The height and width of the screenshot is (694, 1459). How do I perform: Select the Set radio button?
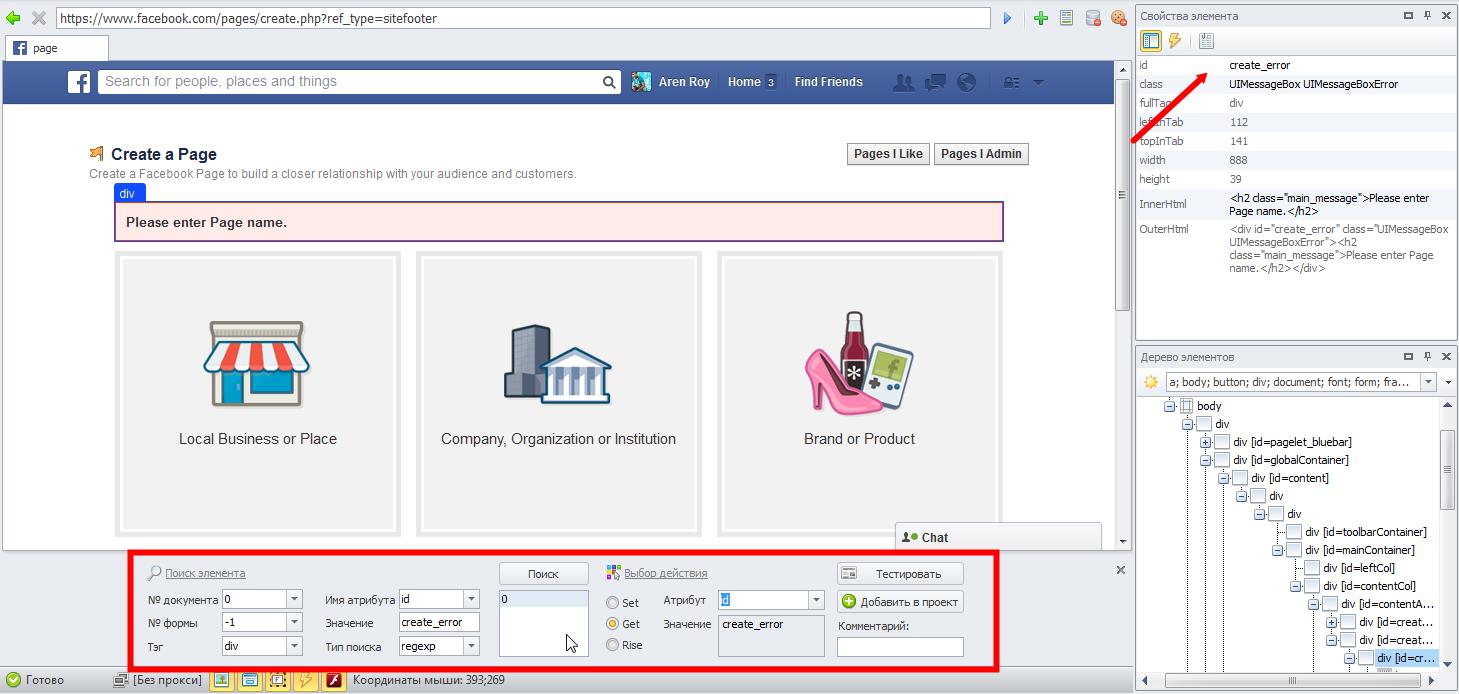(613, 603)
